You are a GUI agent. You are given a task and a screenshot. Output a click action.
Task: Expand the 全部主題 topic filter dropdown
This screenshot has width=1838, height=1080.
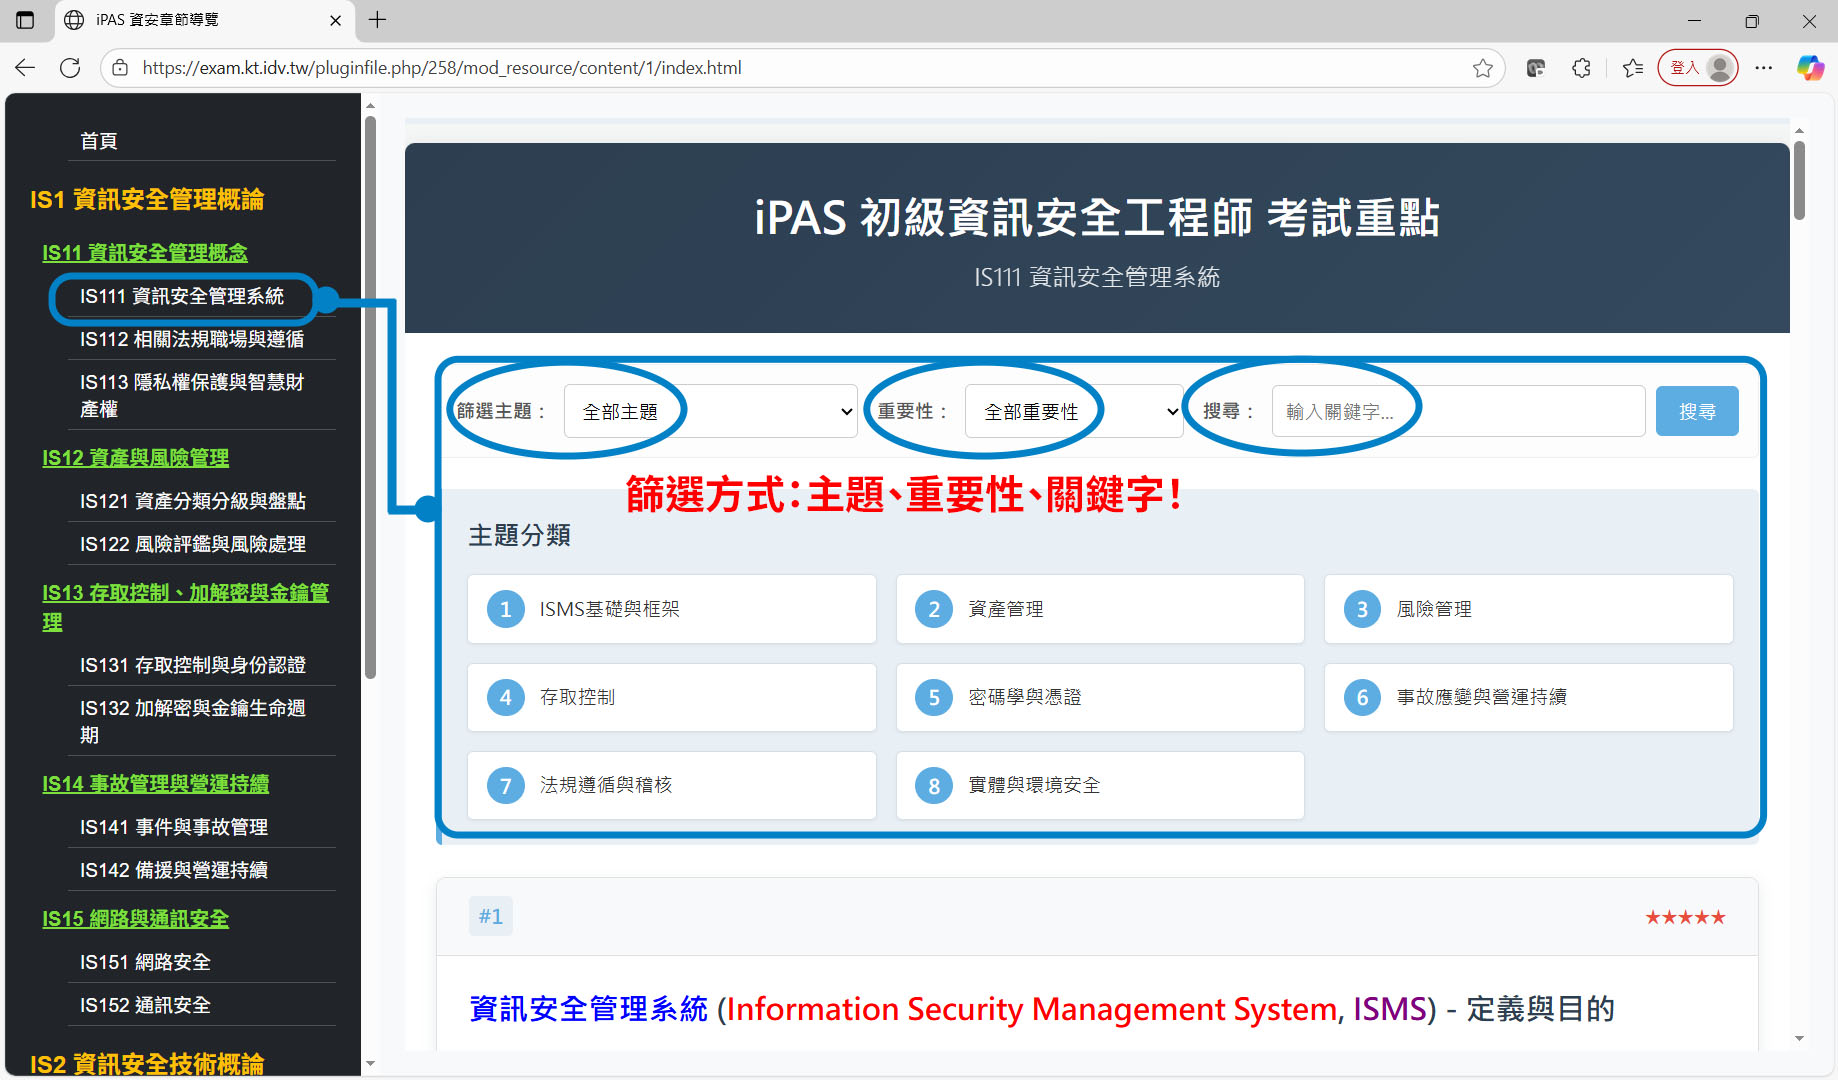coord(710,412)
